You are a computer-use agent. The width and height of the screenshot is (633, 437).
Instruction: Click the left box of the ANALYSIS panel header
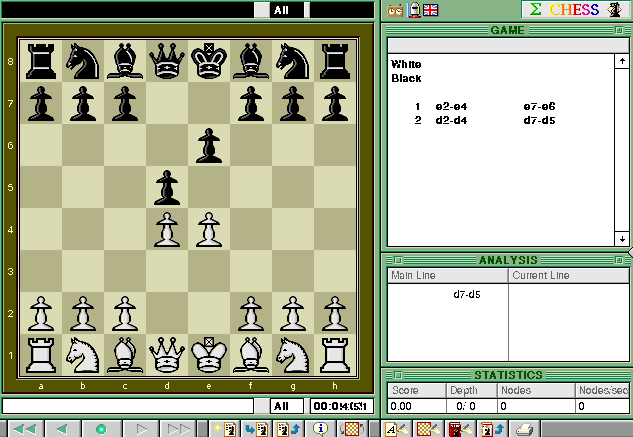[x=398, y=260]
